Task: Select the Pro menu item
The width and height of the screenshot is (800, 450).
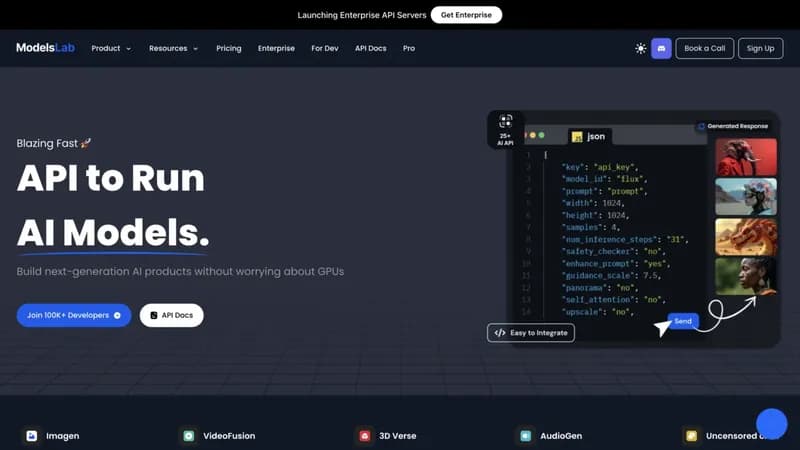Action: (x=409, y=48)
